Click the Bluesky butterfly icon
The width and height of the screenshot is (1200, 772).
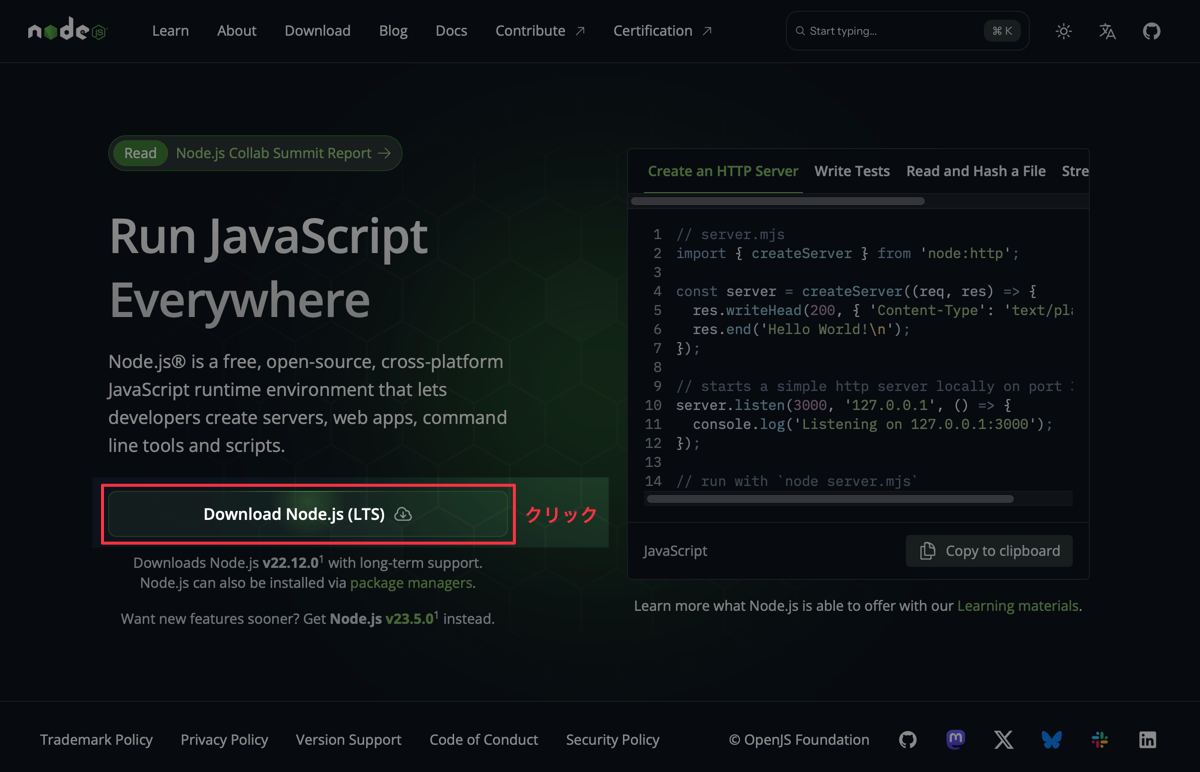click(1051, 739)
